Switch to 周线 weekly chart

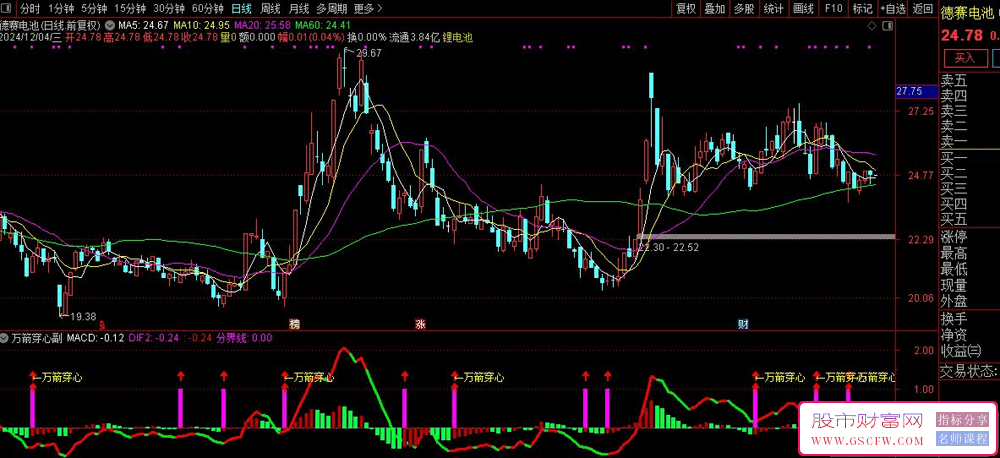[271, 9]
